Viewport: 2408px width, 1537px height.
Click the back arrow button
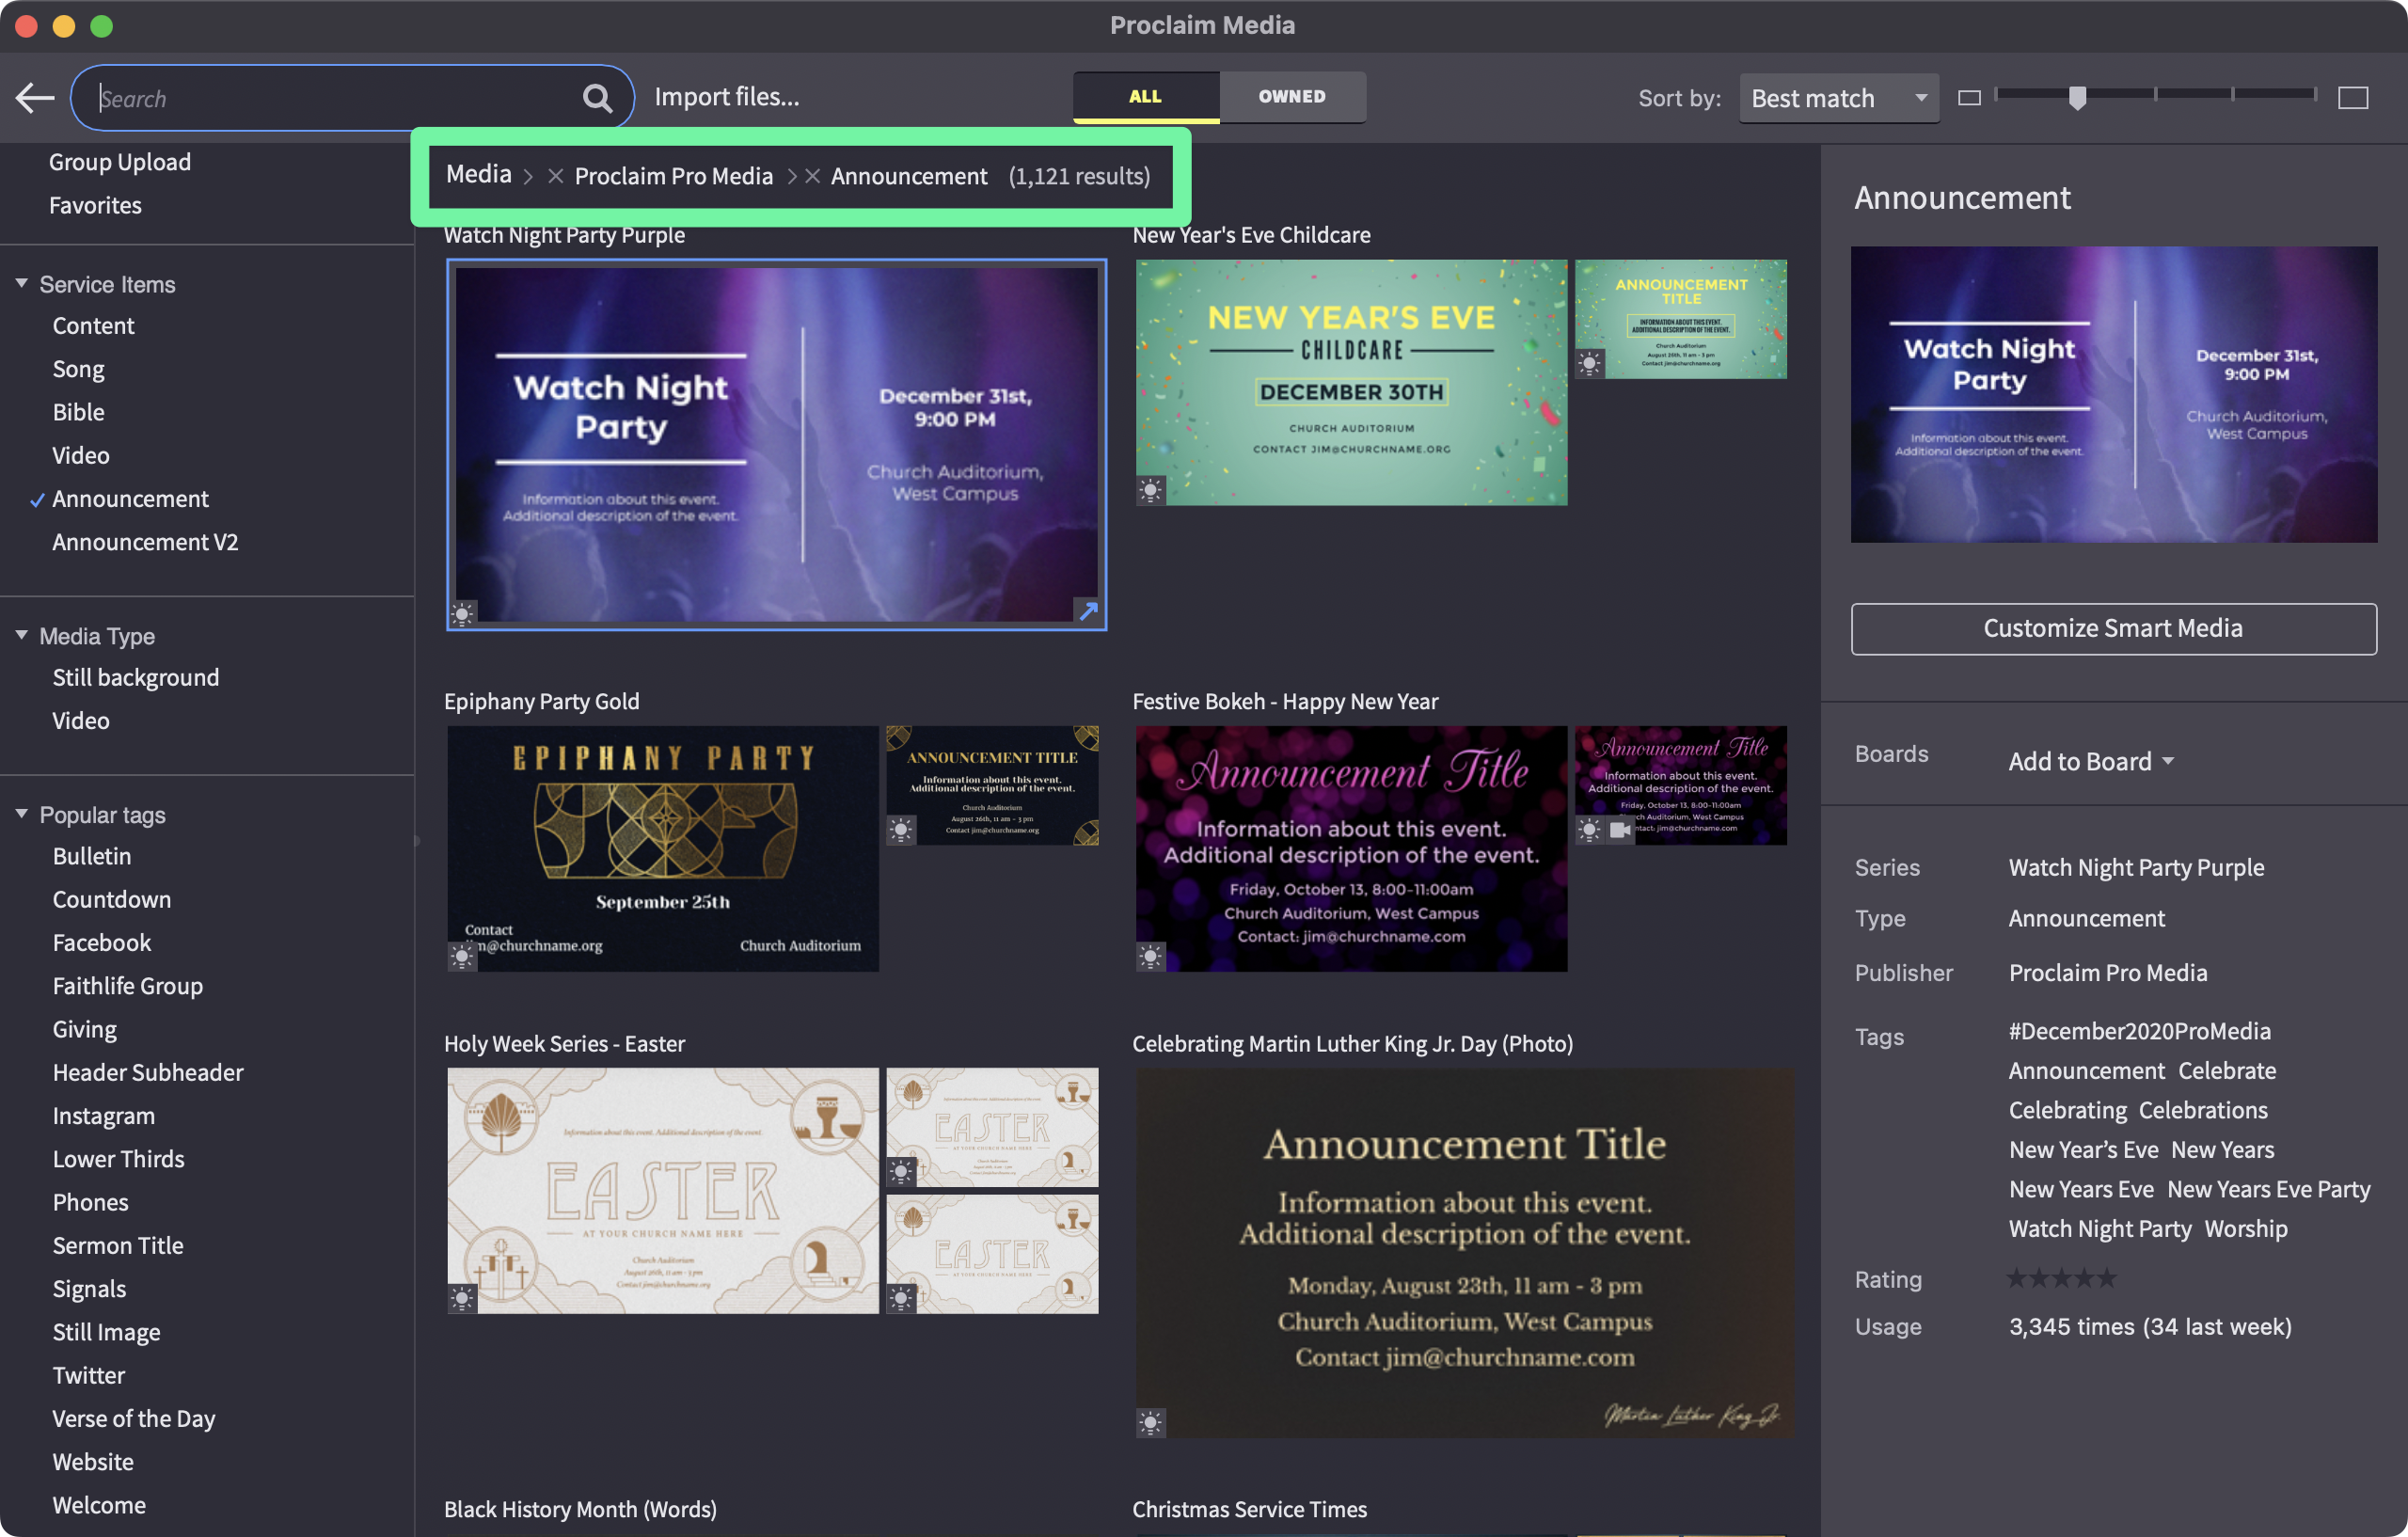[x=35, y=98]
